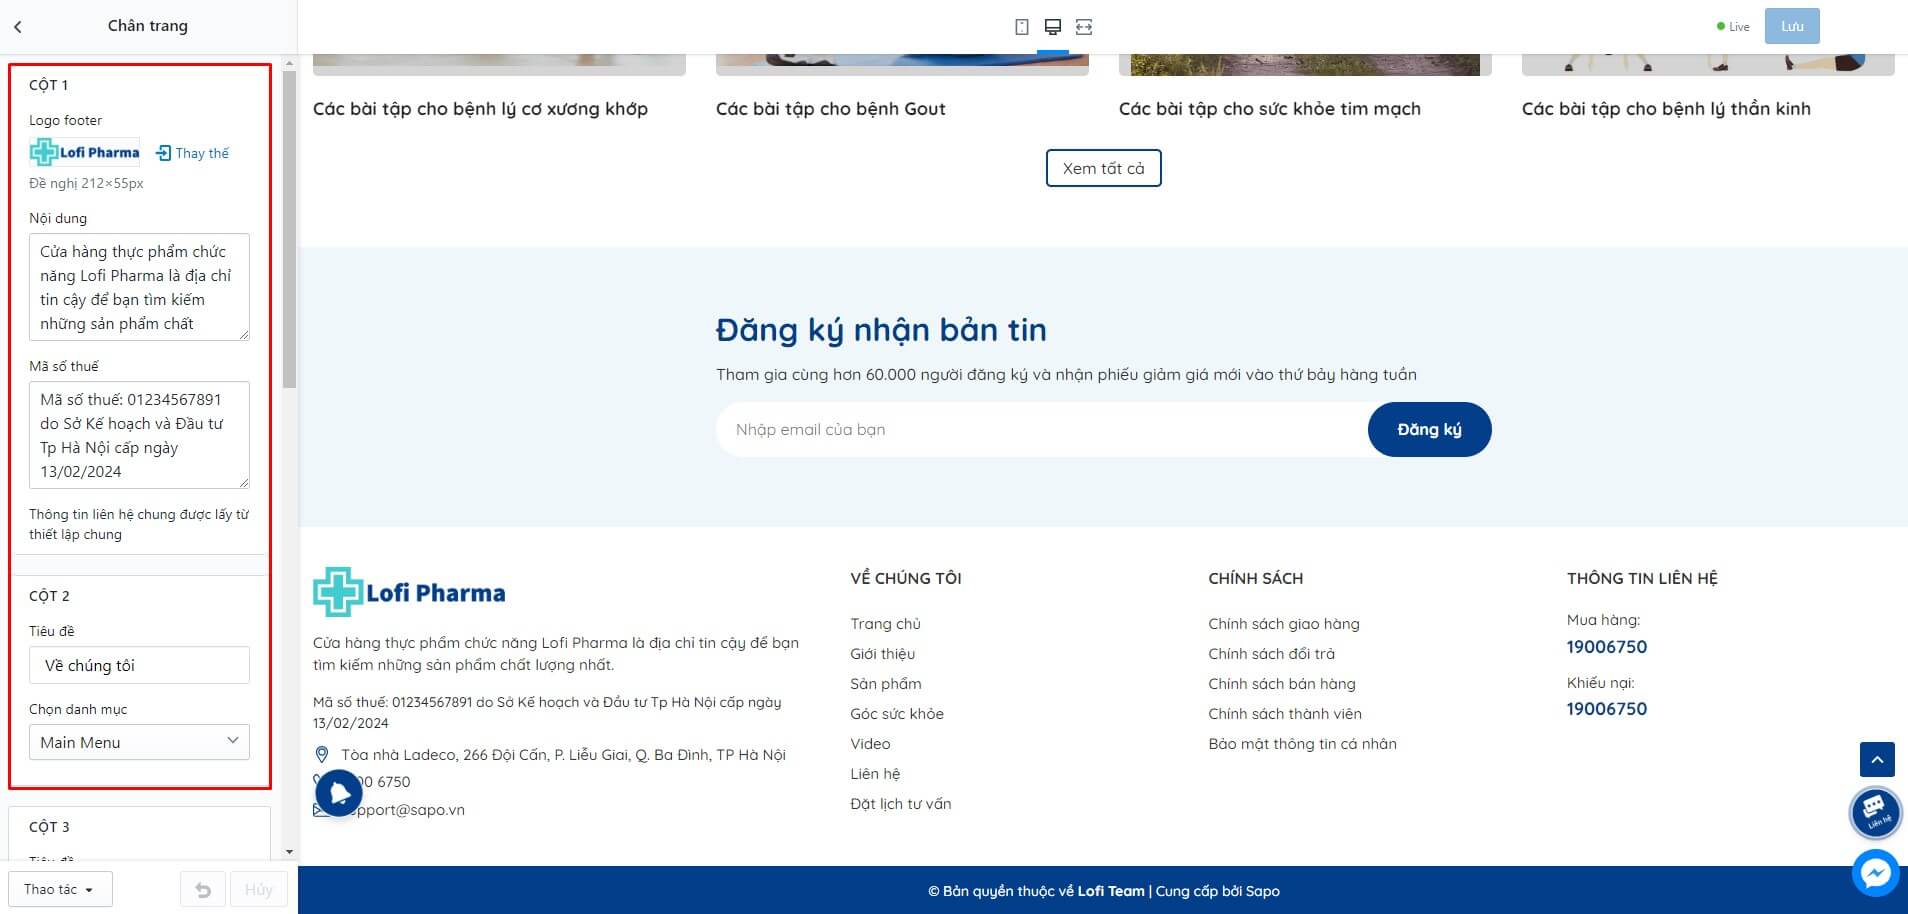Open the Giới thiệu footer link
This screenshot has width=1908, height=914.
(x=883, y=654)
